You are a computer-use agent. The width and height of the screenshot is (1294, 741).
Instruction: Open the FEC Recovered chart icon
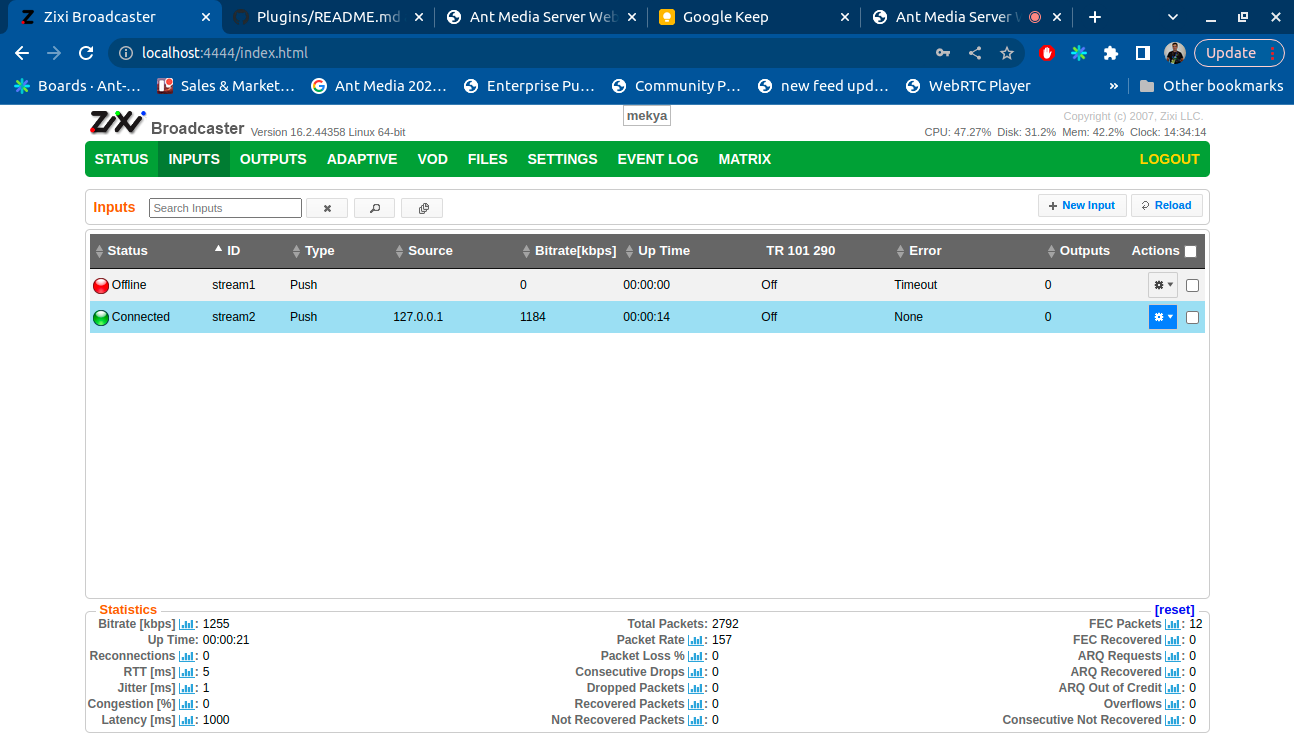[1173, 640]
